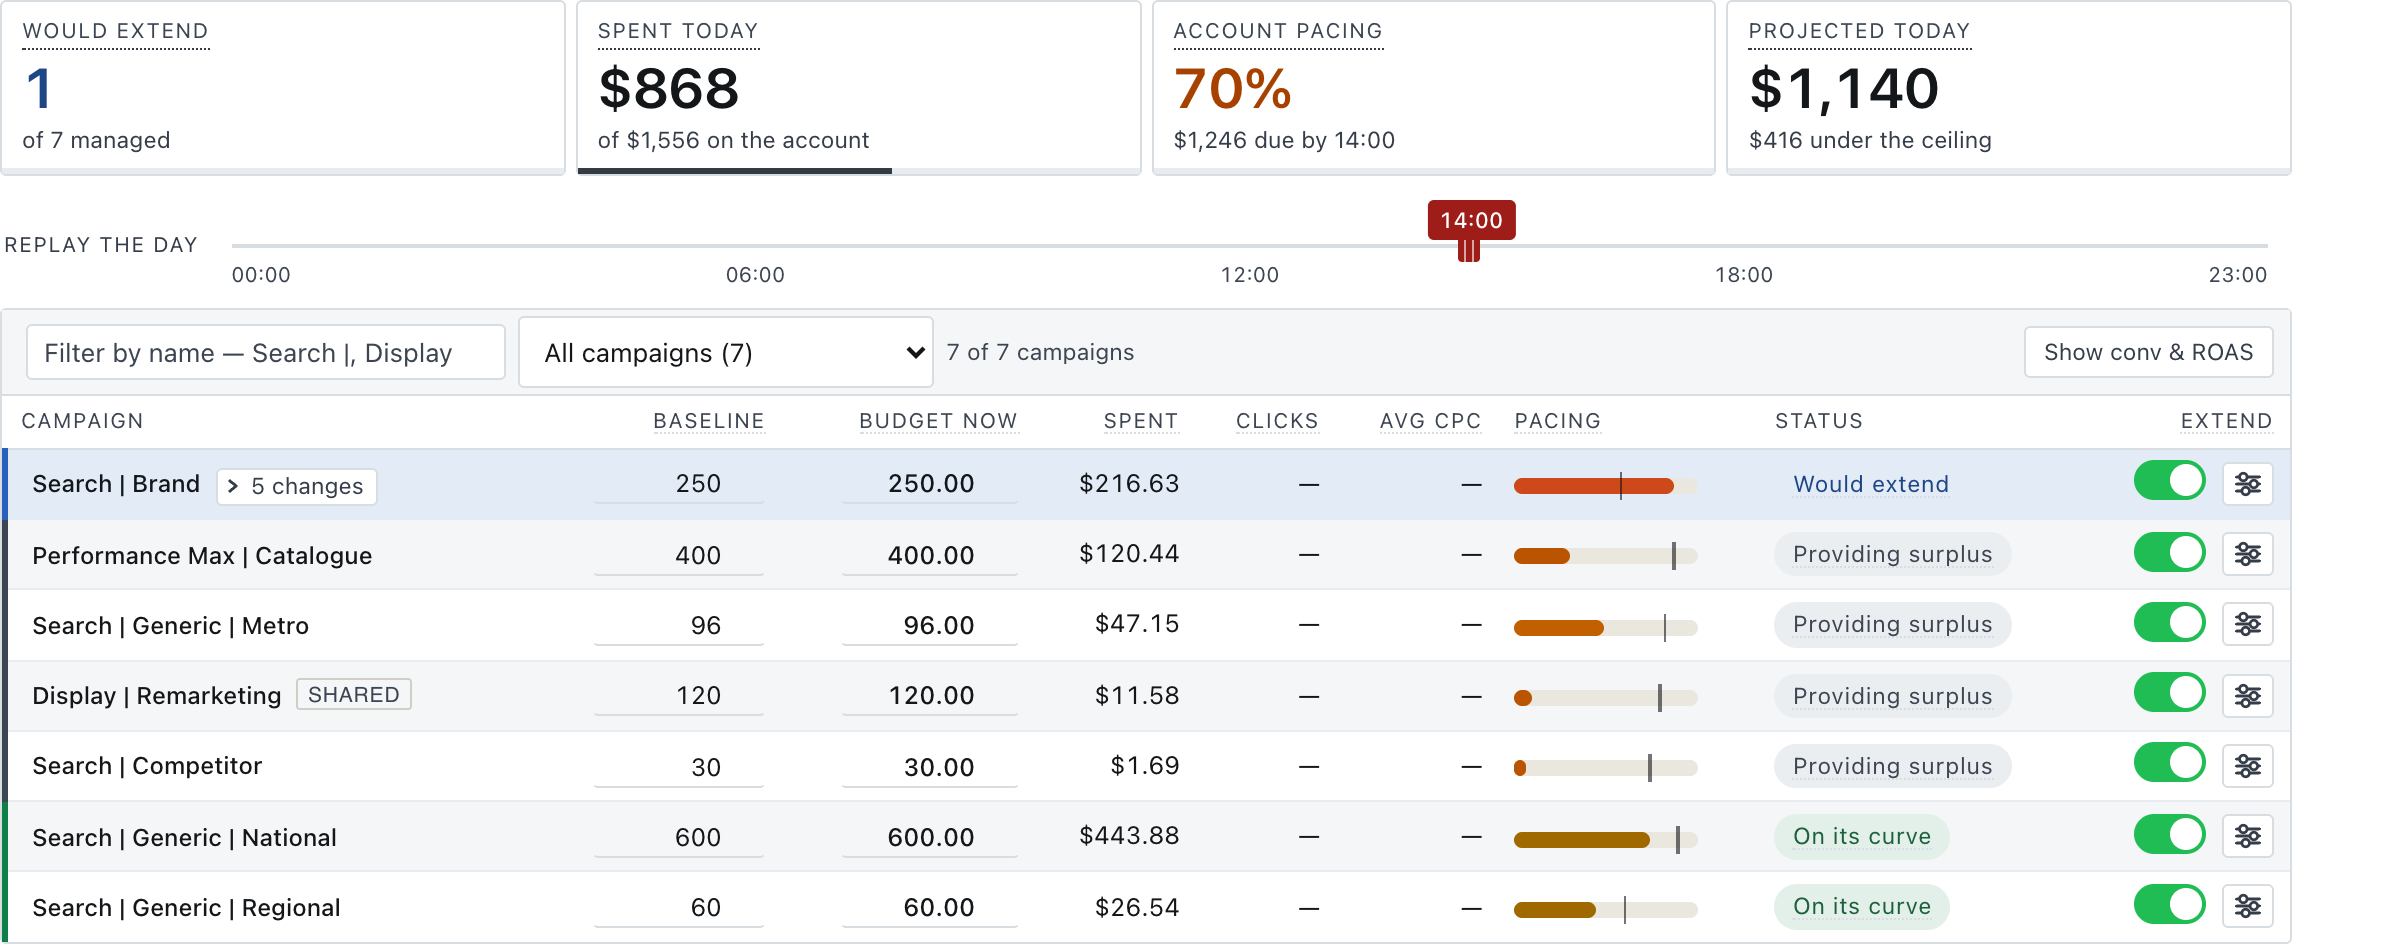Open the All campaigns (7) dropdown
This screenshot has width=2388, height=948.
[726, 352]
